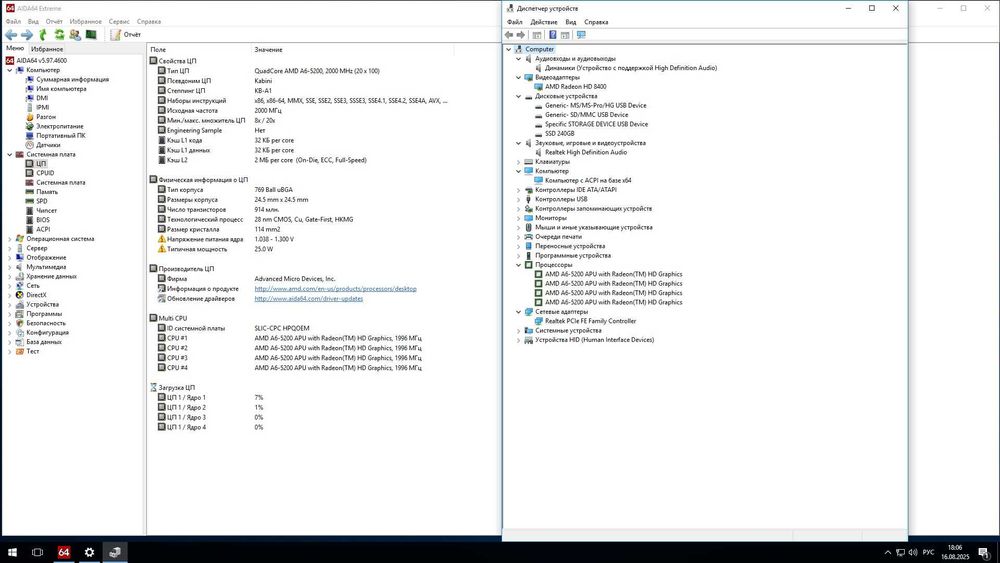This screenshot has width=1000, height=563.
Task: Click the users icon in AIDA64 toolbar
Action: pos(75,34)
